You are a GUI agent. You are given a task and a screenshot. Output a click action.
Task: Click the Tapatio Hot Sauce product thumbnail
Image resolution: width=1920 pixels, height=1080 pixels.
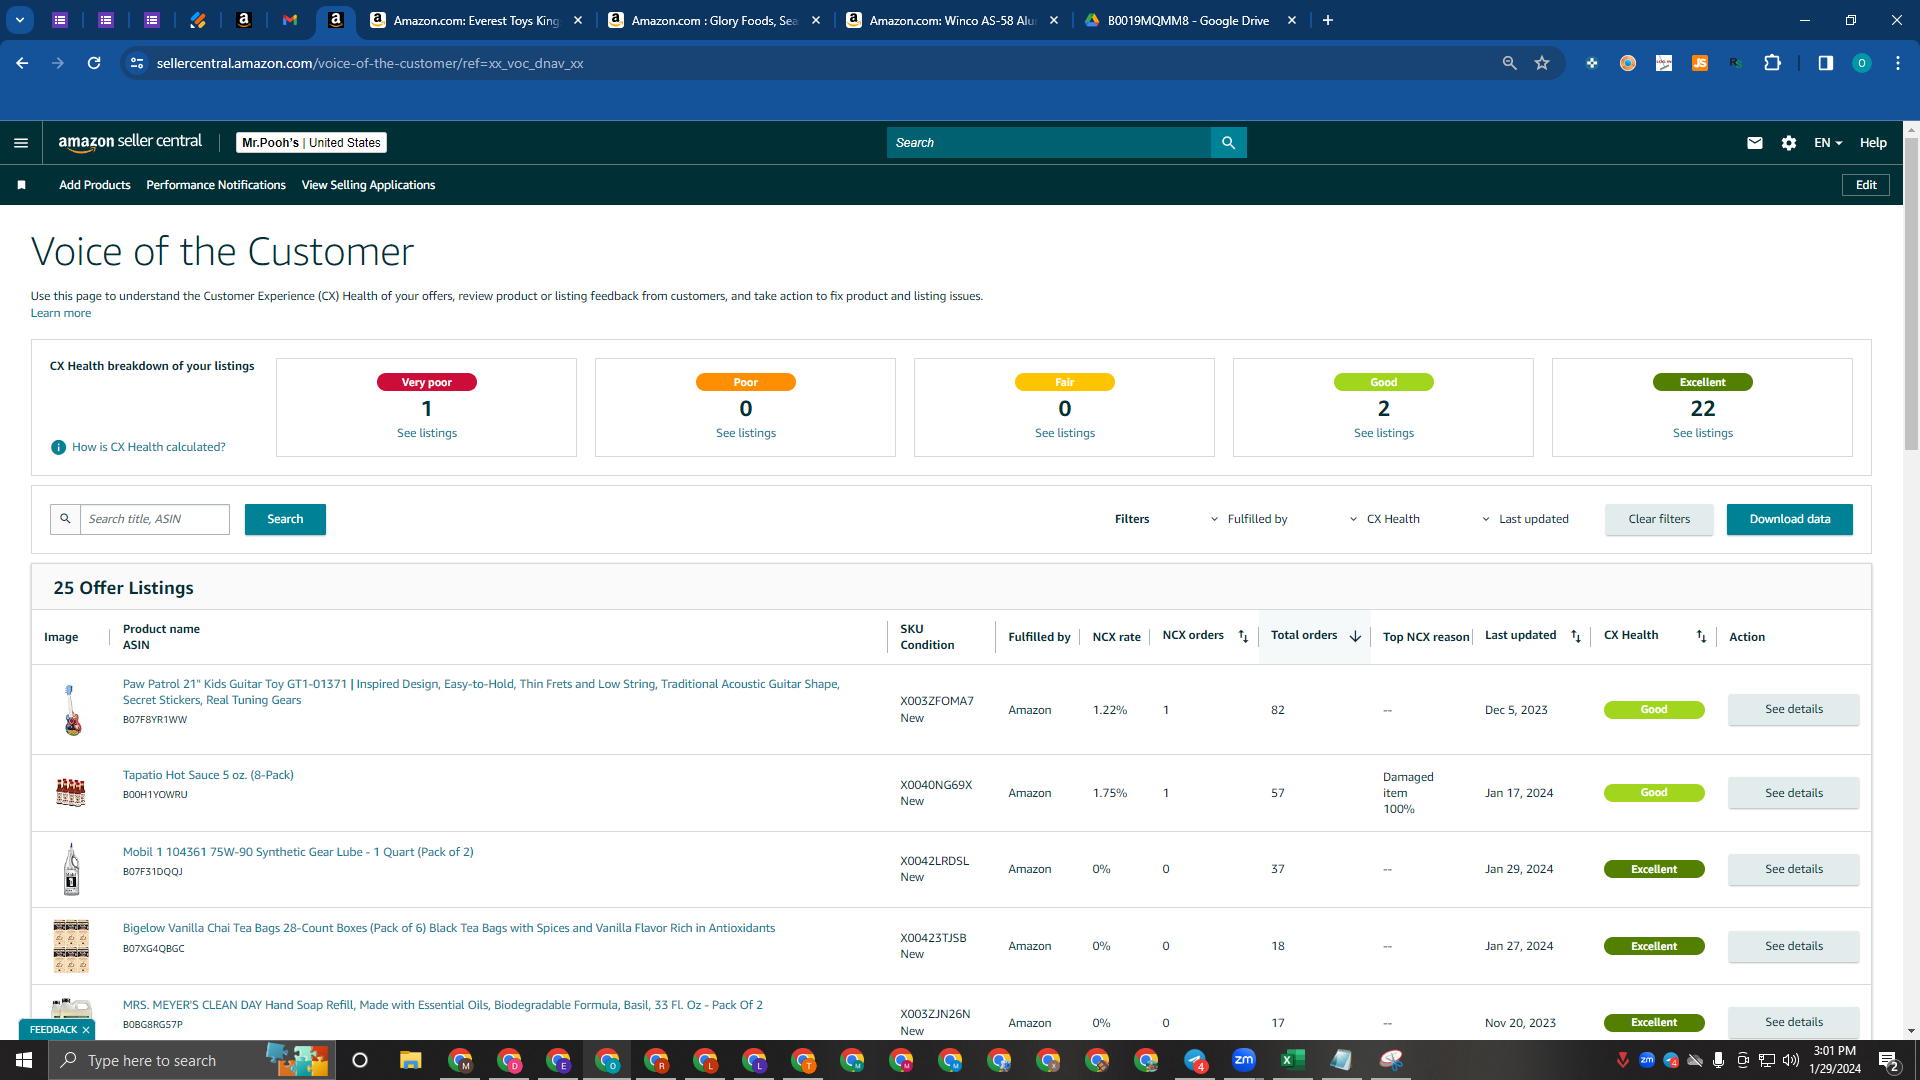point(71,792)
